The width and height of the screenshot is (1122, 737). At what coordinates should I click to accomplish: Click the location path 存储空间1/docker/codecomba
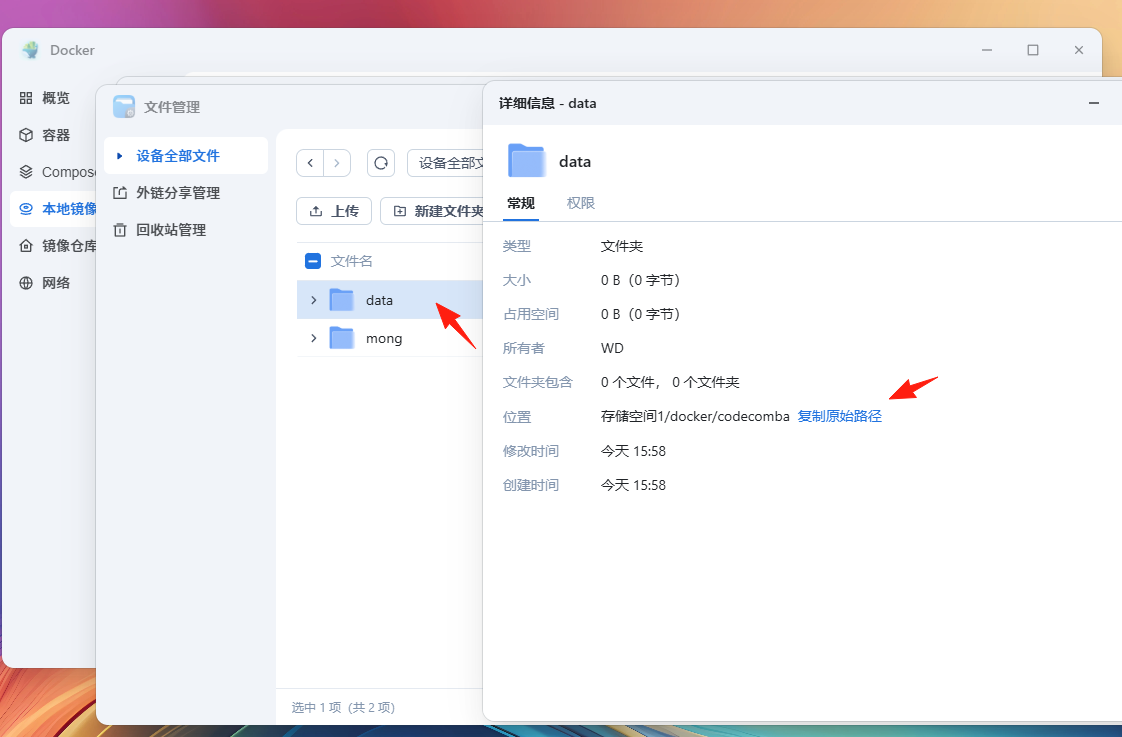pos(695,416)
